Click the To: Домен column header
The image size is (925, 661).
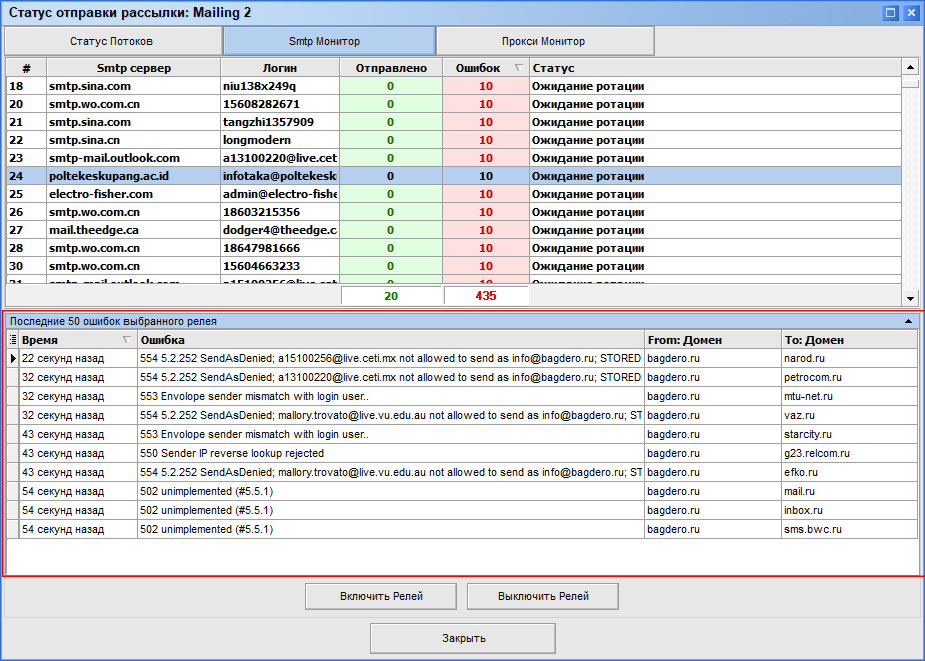[x=849, y=339]
